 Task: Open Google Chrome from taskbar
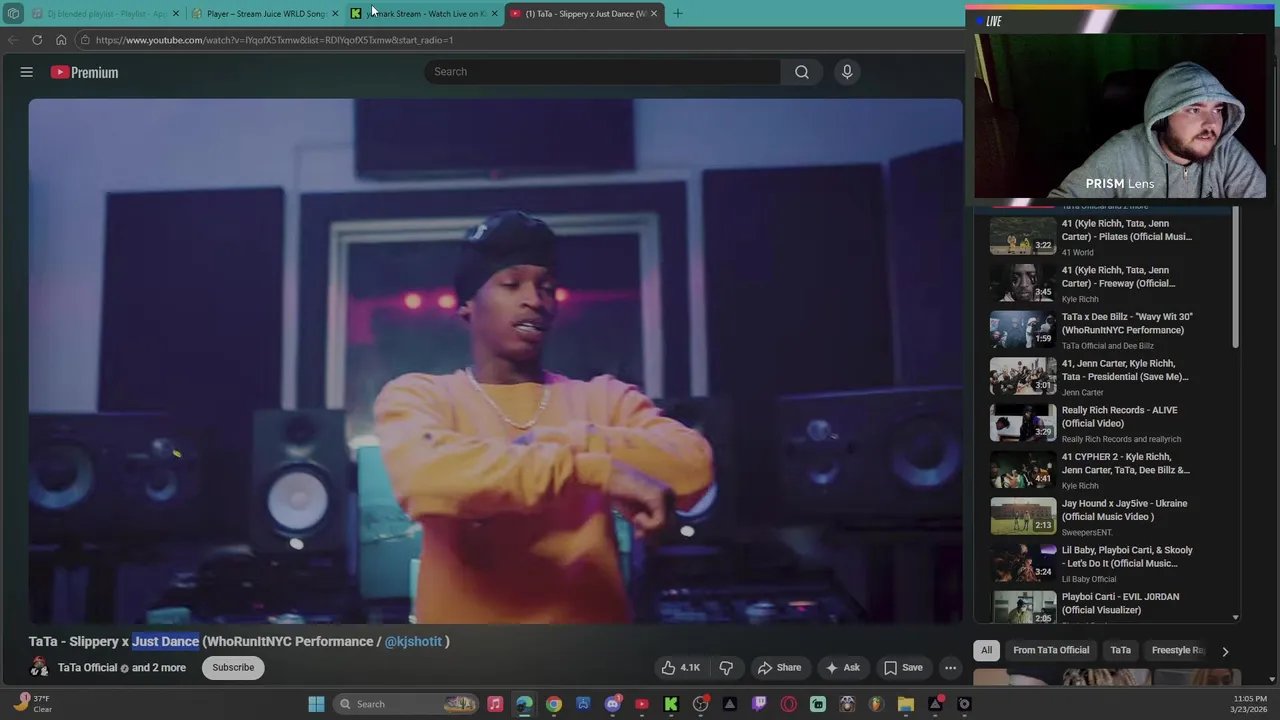pyautogui.click(x=553, y=704)
